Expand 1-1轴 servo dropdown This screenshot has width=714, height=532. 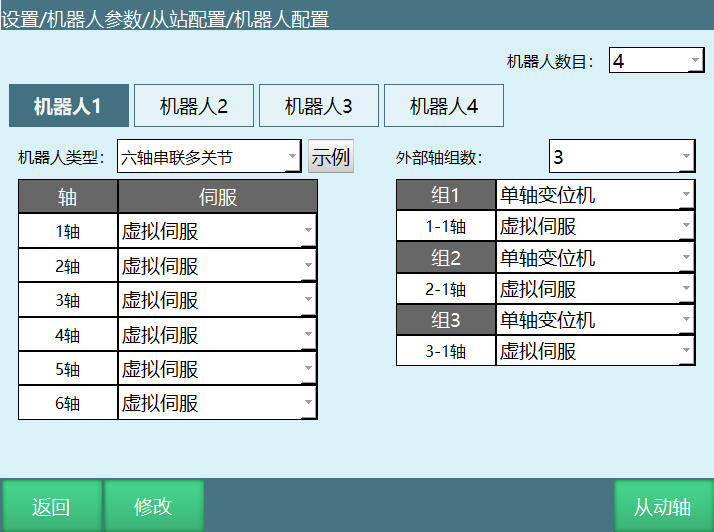click(595, 226)
